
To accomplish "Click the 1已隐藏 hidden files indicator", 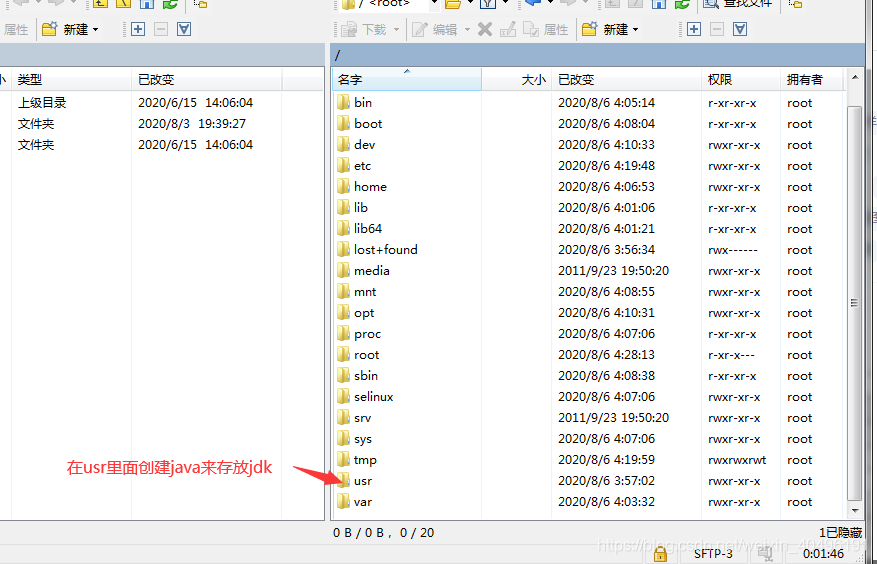I will coord(841,533).
